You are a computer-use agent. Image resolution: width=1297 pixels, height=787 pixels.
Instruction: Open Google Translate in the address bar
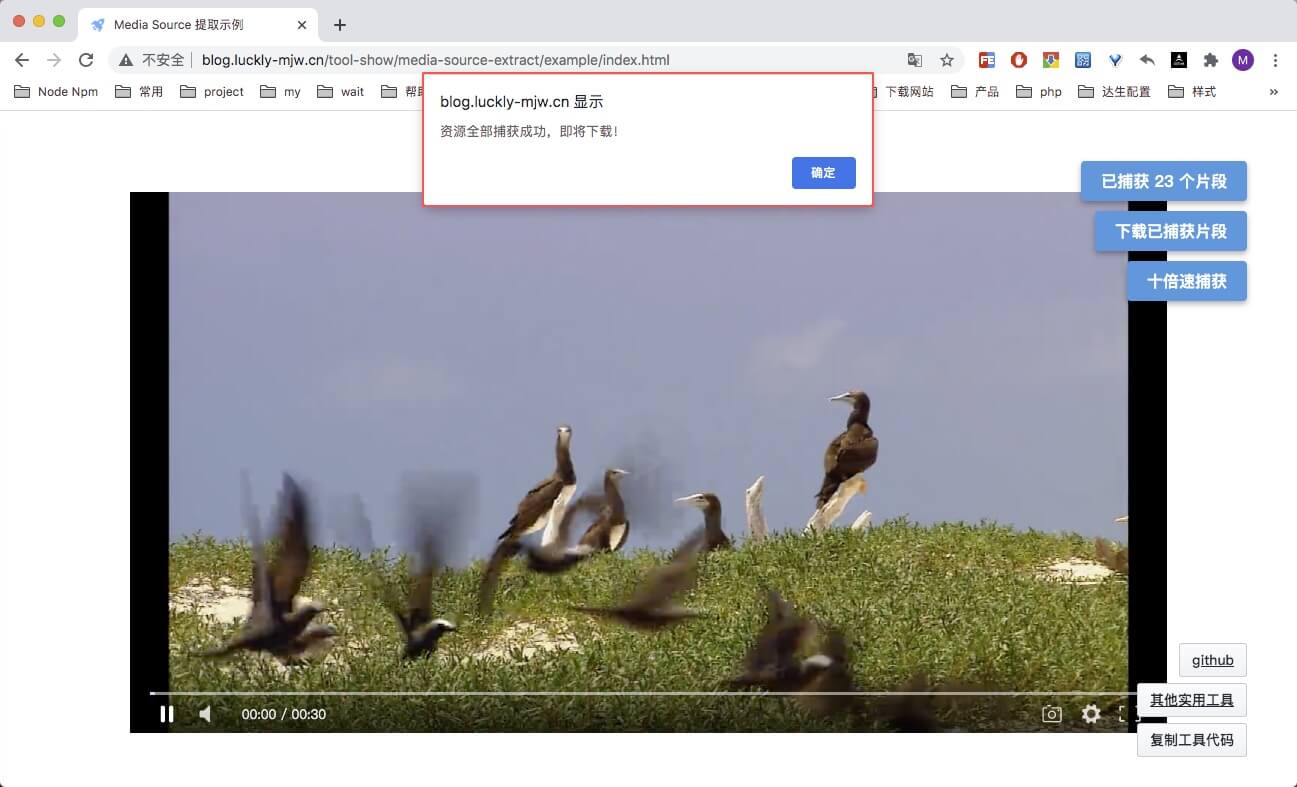(913, 60)
